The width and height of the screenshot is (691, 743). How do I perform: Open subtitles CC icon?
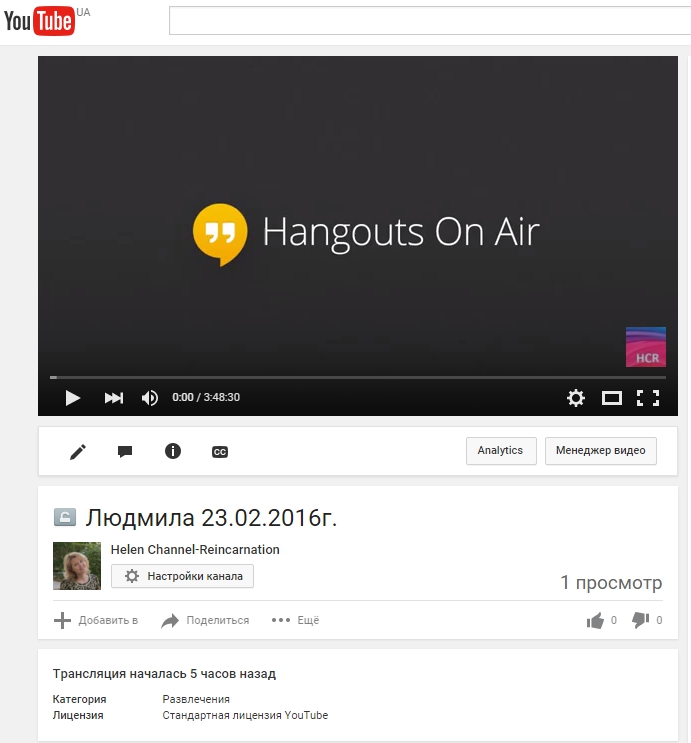[x=220, y=452]
